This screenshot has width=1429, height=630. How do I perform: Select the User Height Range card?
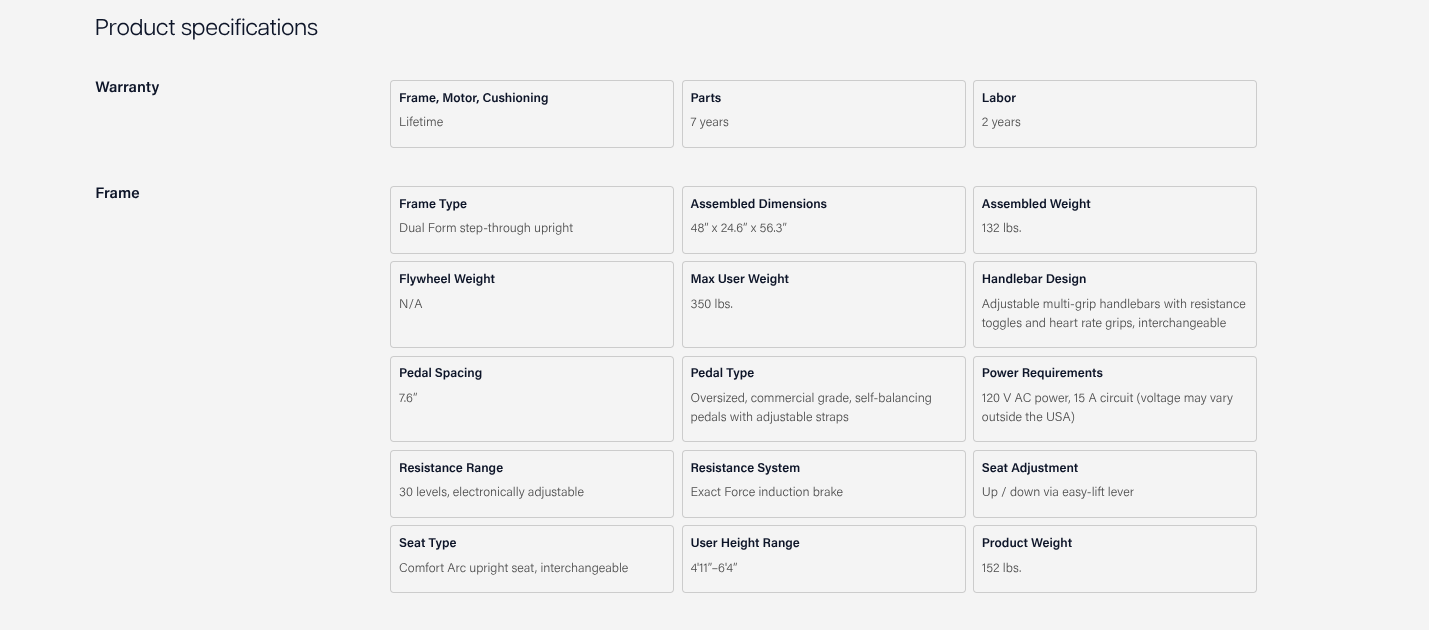823,559
